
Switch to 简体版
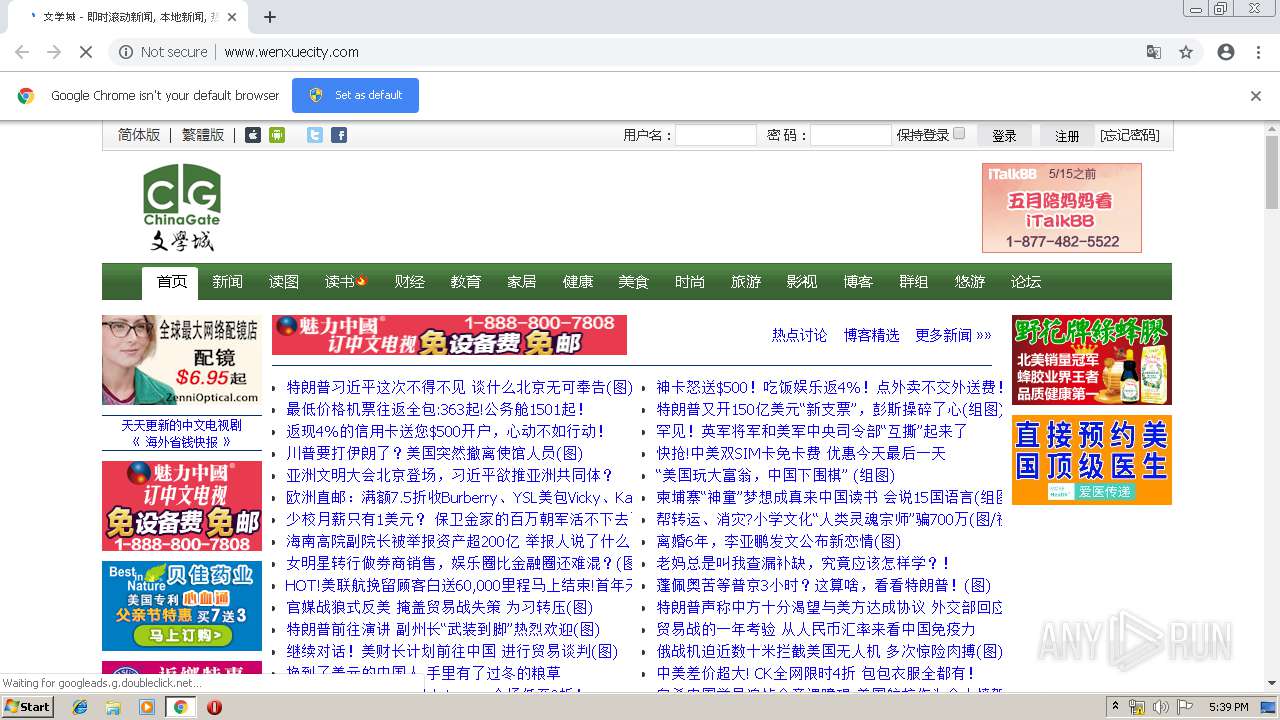139,135
